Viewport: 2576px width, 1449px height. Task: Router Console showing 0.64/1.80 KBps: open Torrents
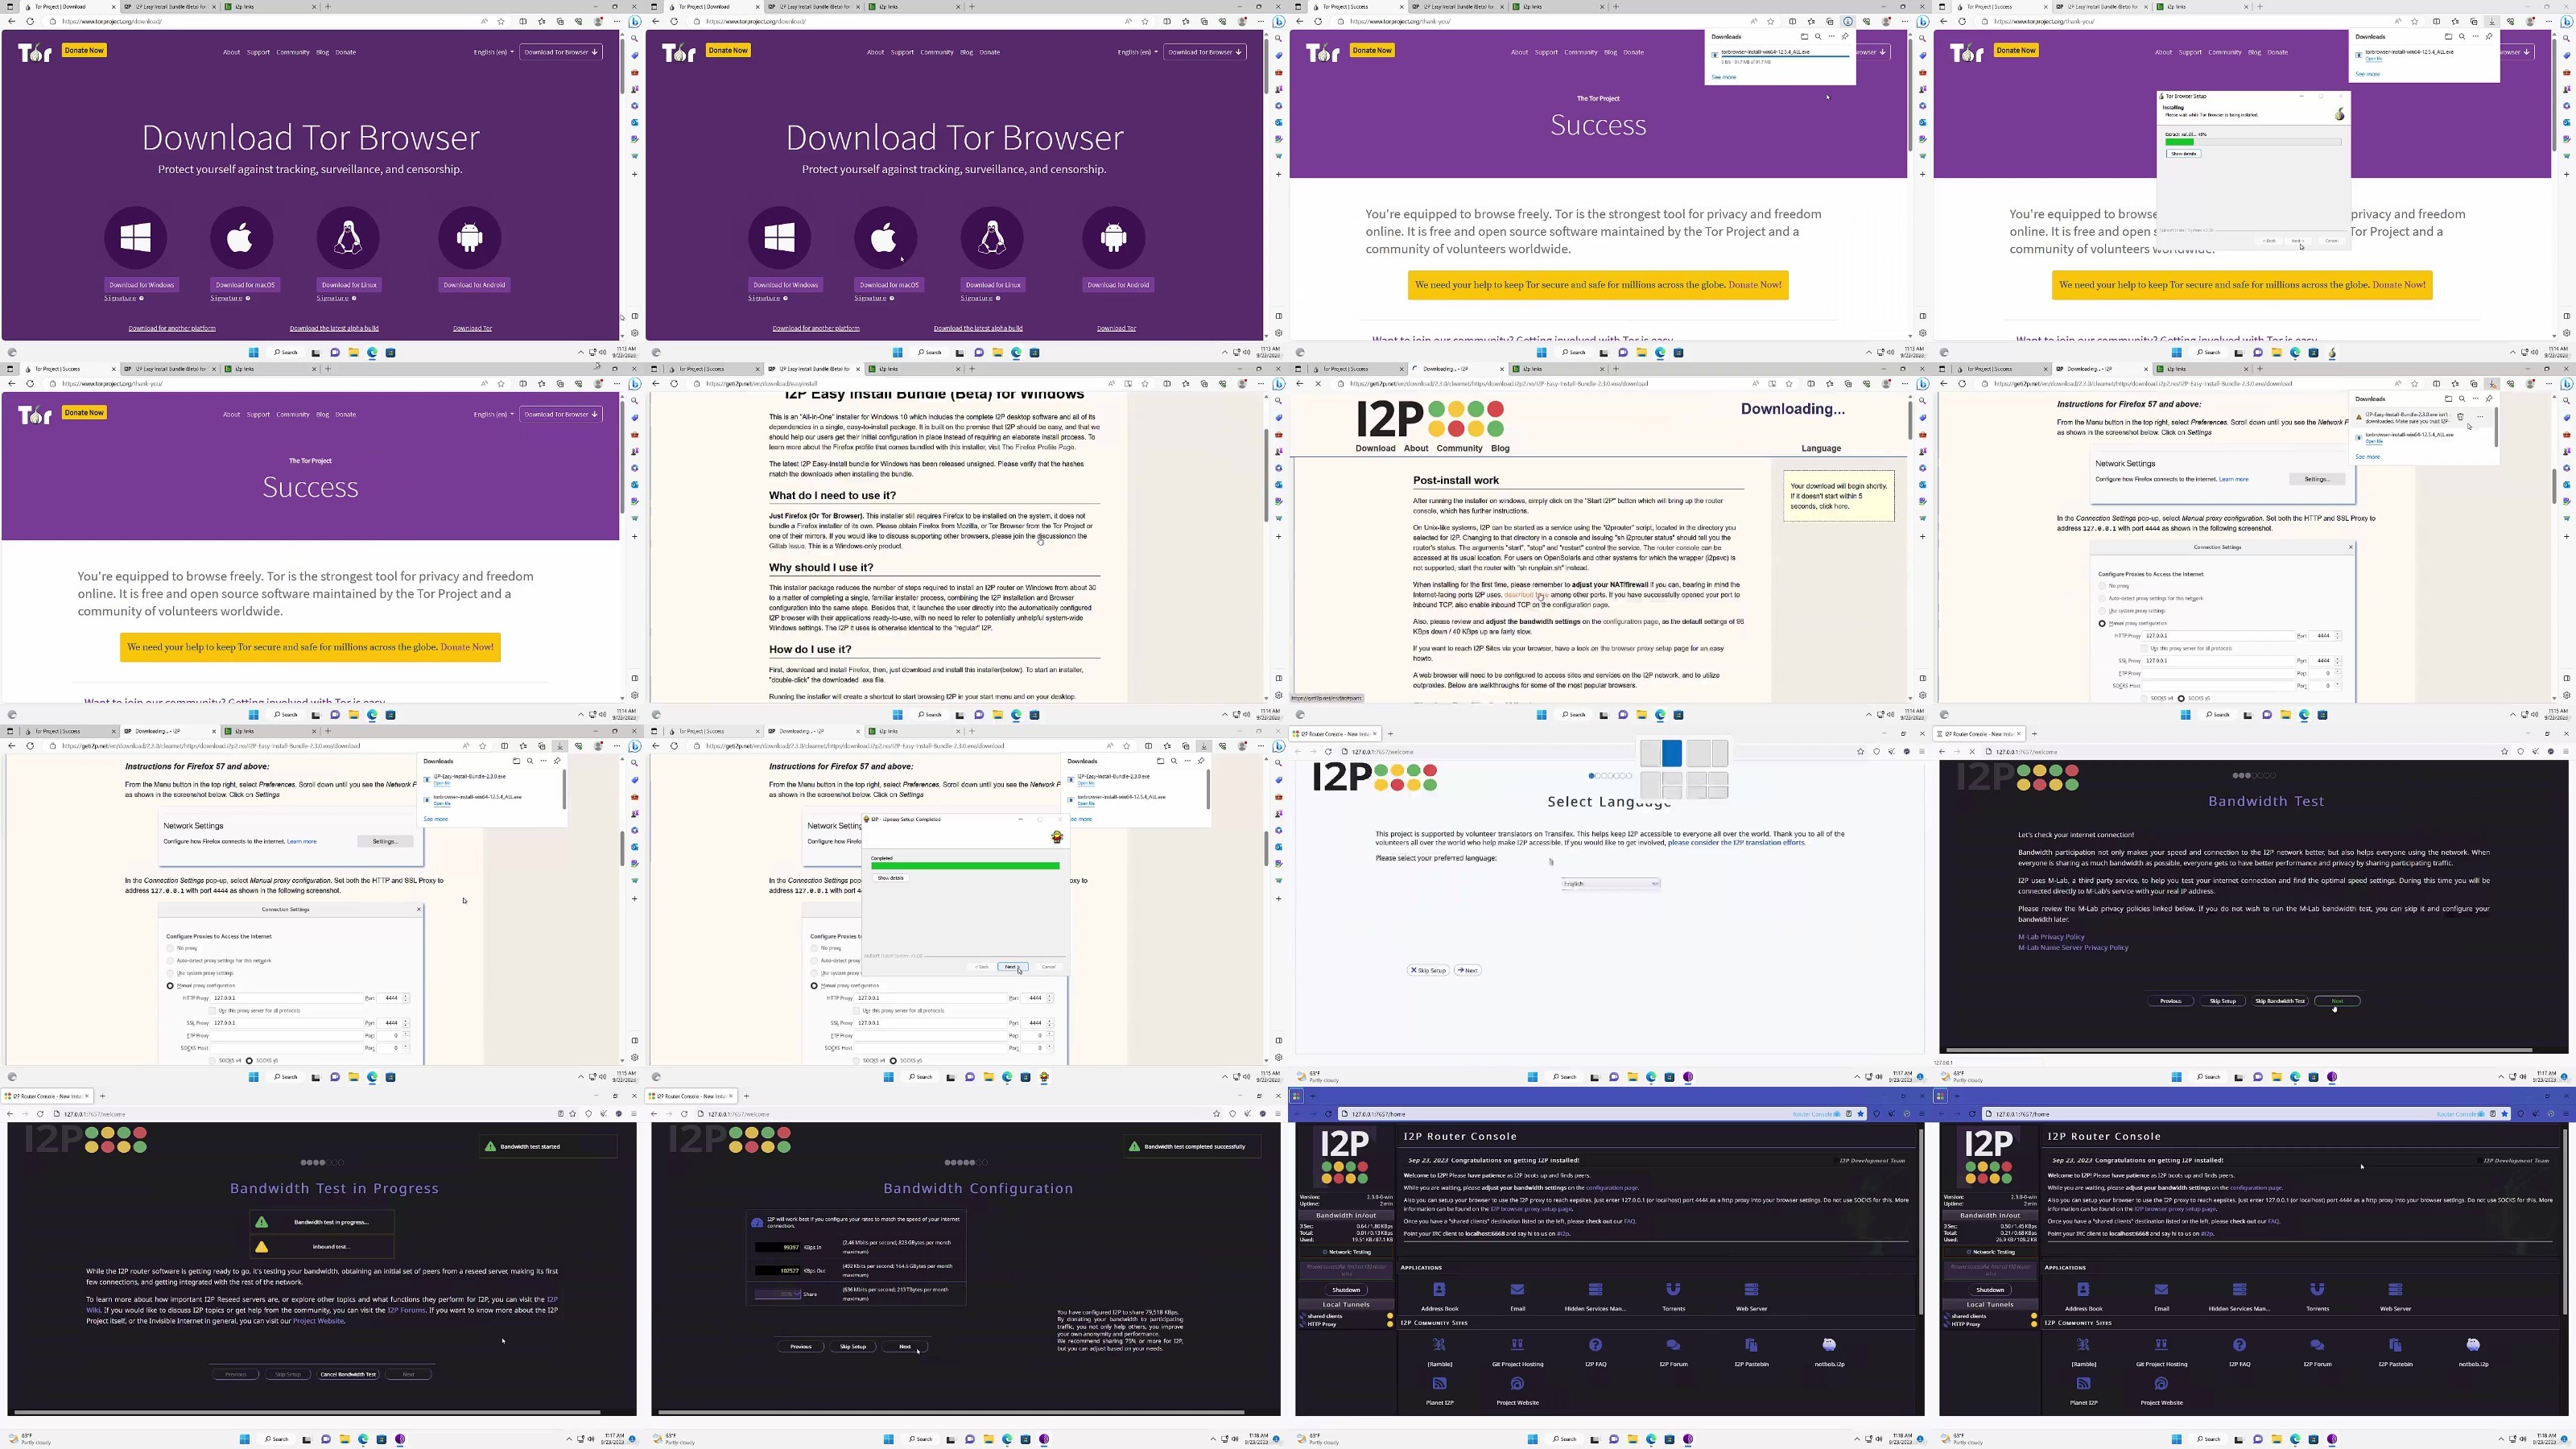(1673, 1295)
